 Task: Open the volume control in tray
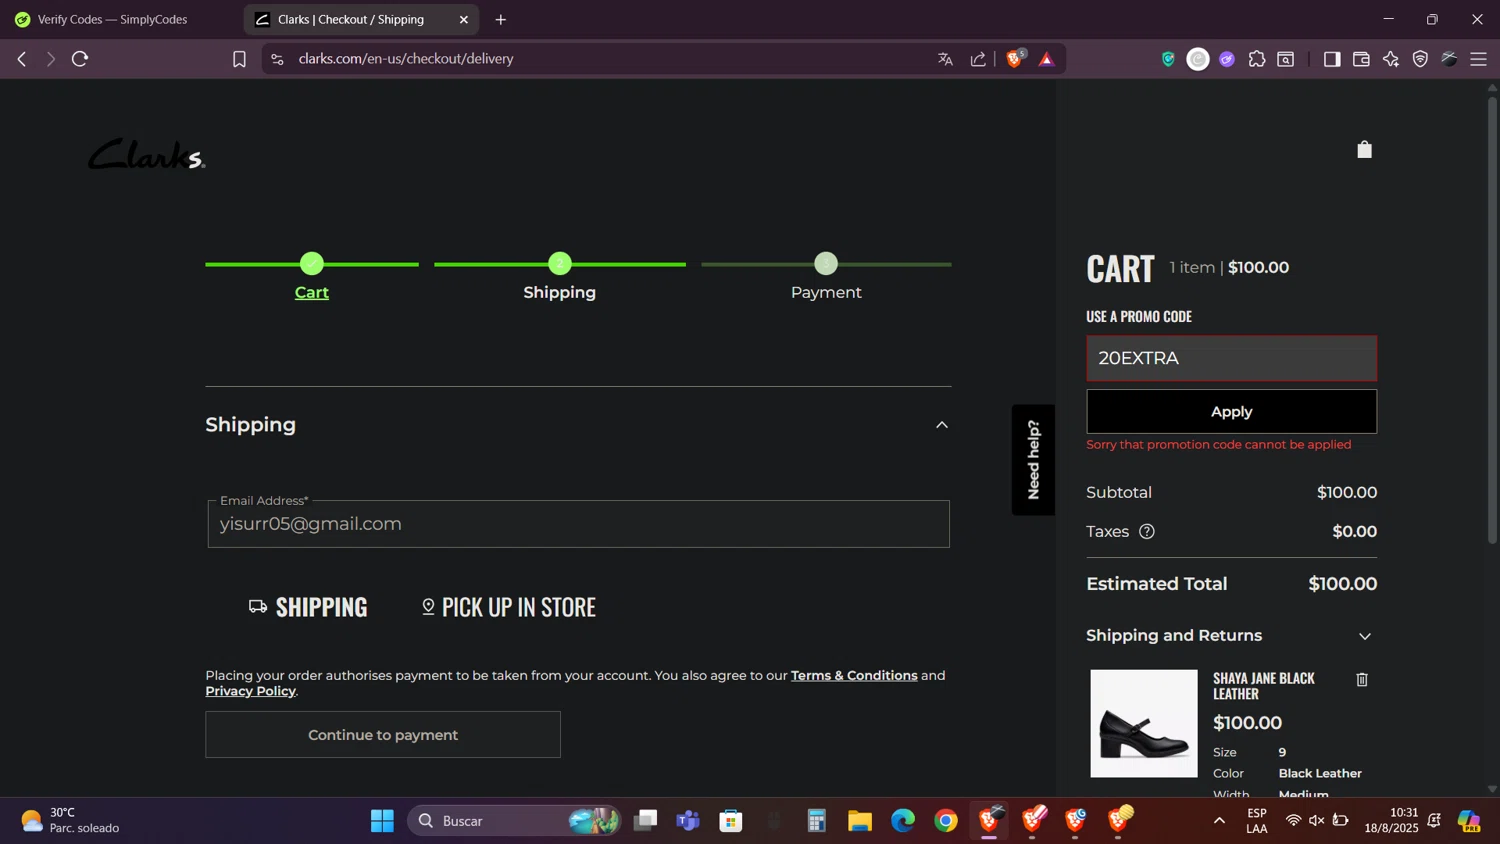pos(1316,821)
